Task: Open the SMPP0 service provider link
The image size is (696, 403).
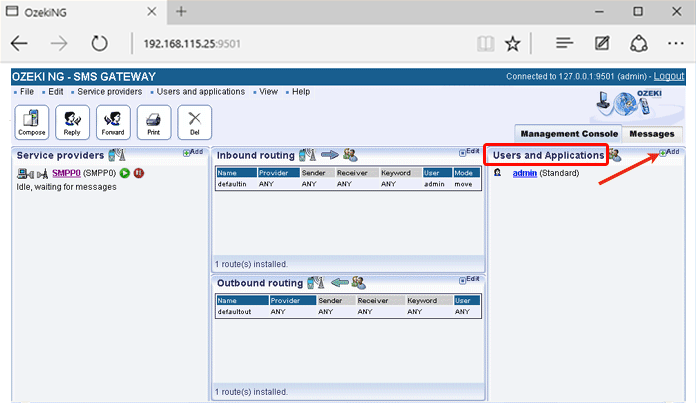Action: [x=66, y=173]
